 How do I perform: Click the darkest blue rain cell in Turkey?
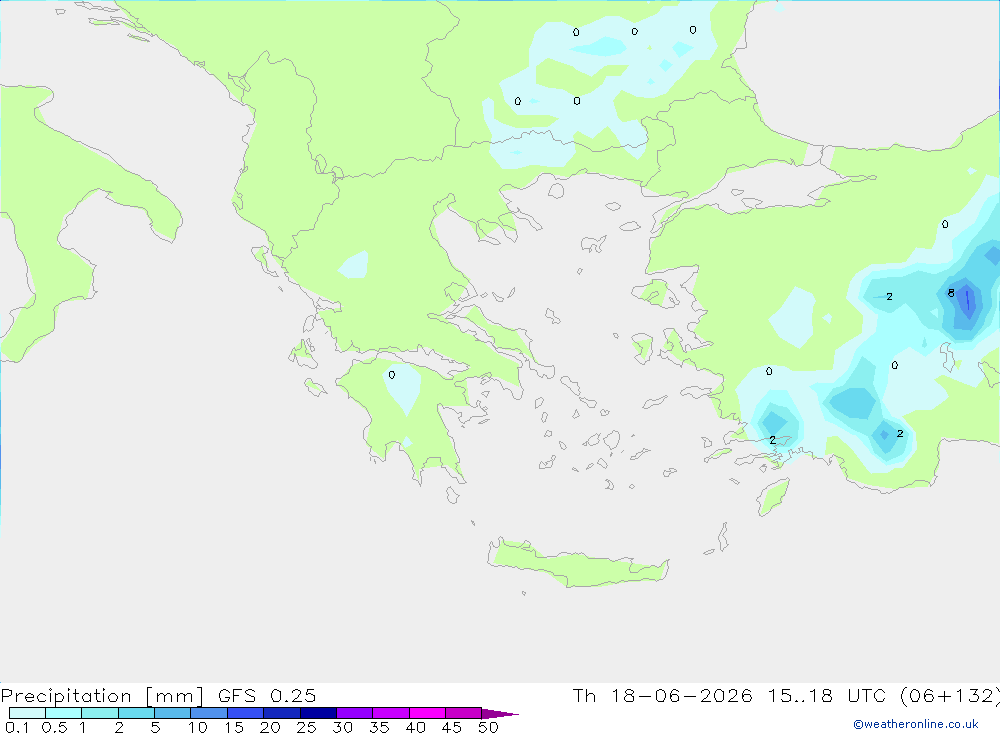(x=968, y=300)
